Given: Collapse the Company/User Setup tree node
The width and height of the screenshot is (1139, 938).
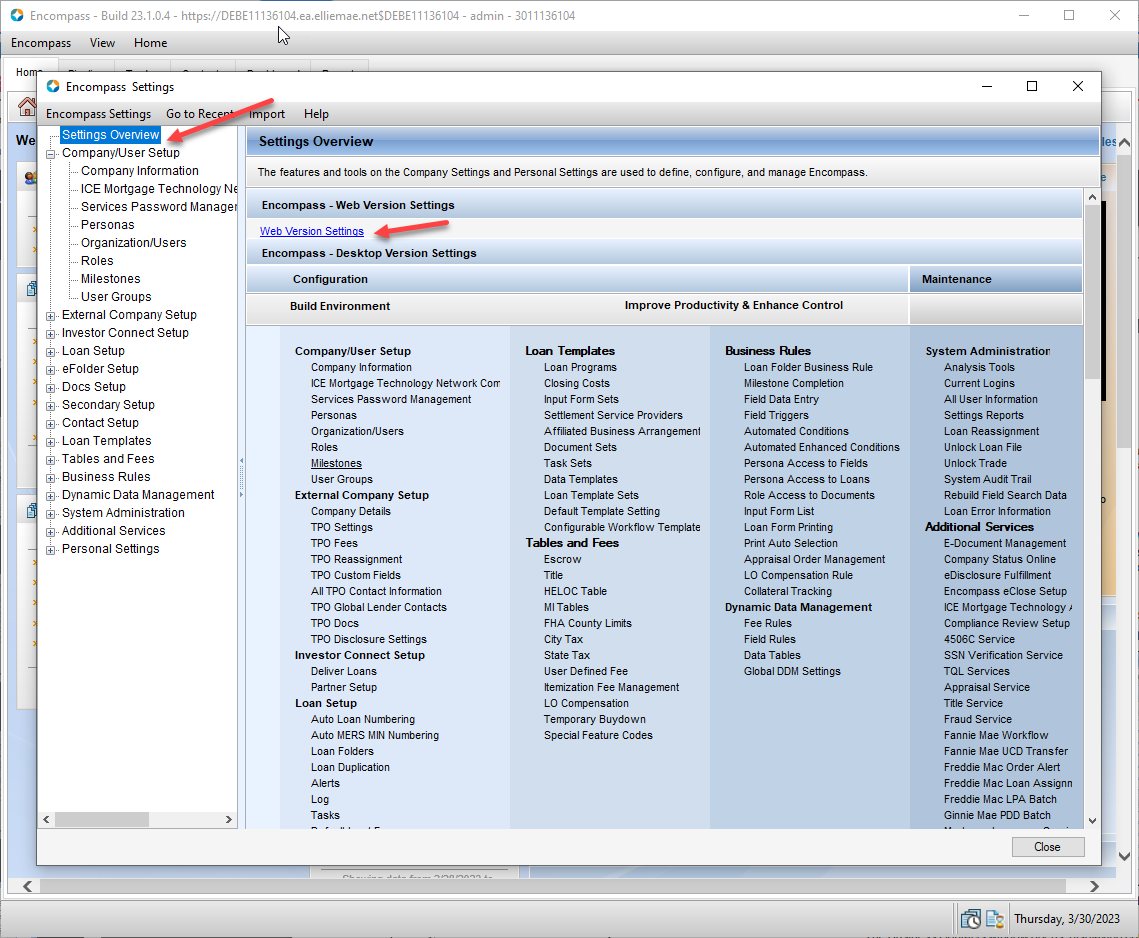Looking at the screenshot, I should (51, 154).
